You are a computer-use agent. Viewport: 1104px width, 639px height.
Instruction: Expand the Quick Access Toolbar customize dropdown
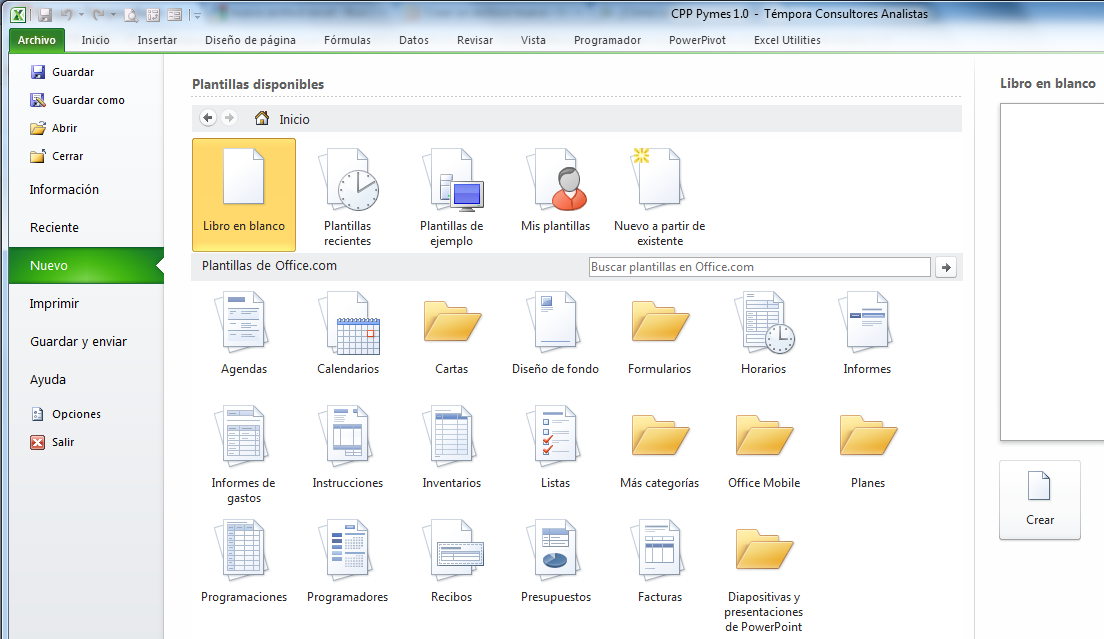point(197,15)
